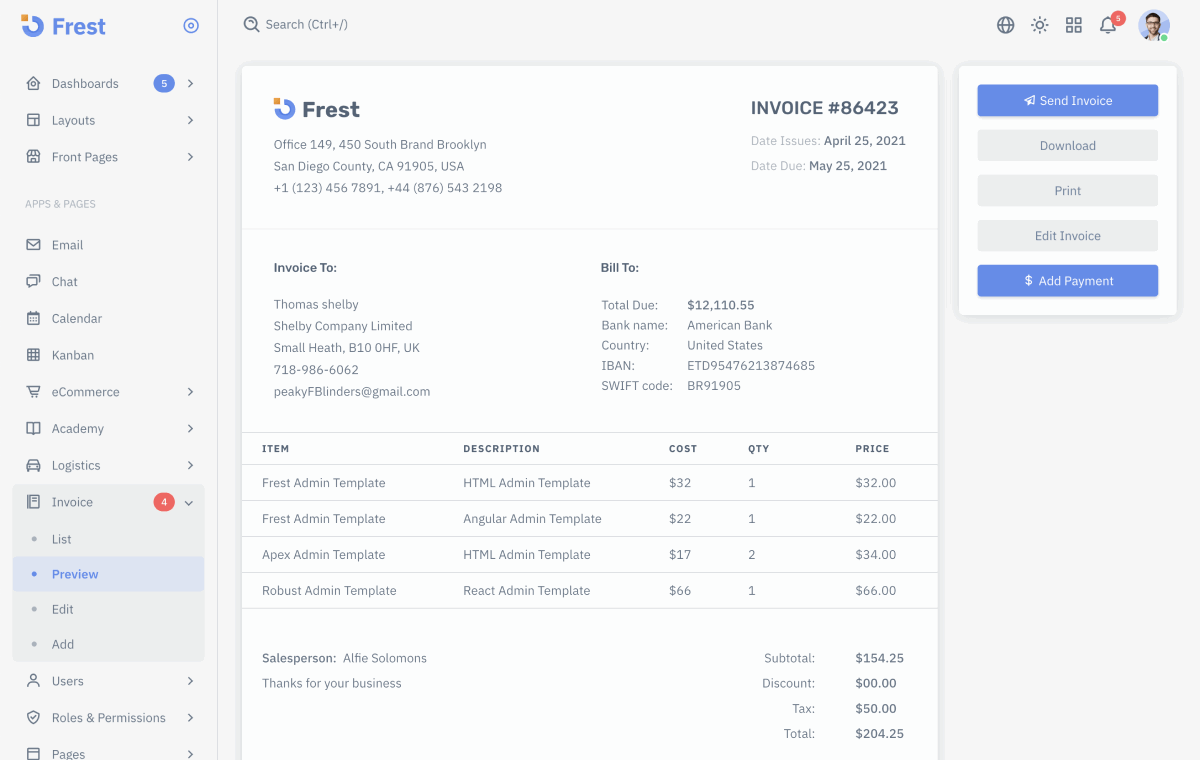Expand the Dashboards menu

[85, 83]
